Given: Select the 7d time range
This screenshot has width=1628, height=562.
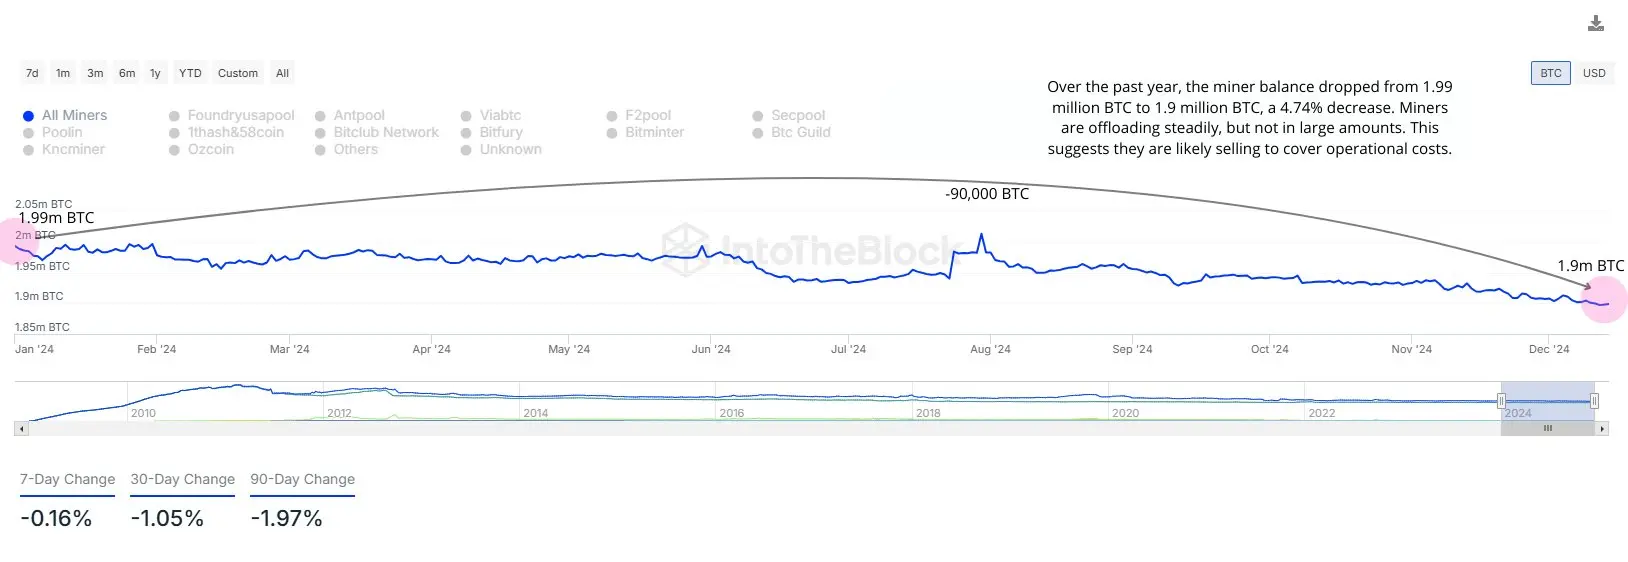Looking at the screenshot, I should click(x=32, y=73).
